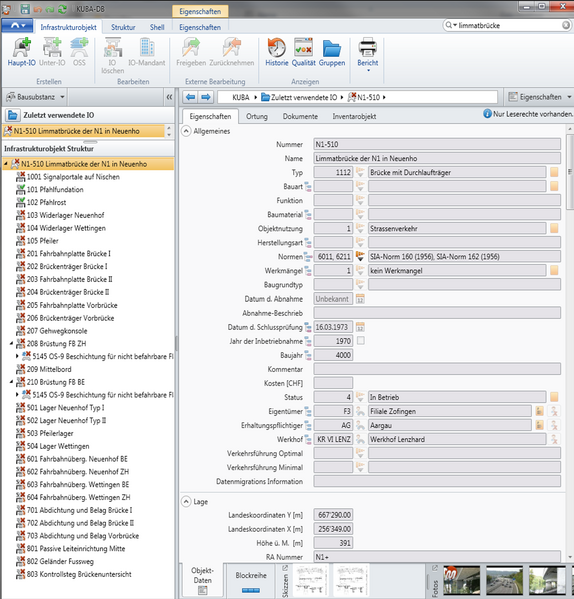Open the Typ selection flag icon

360,172
